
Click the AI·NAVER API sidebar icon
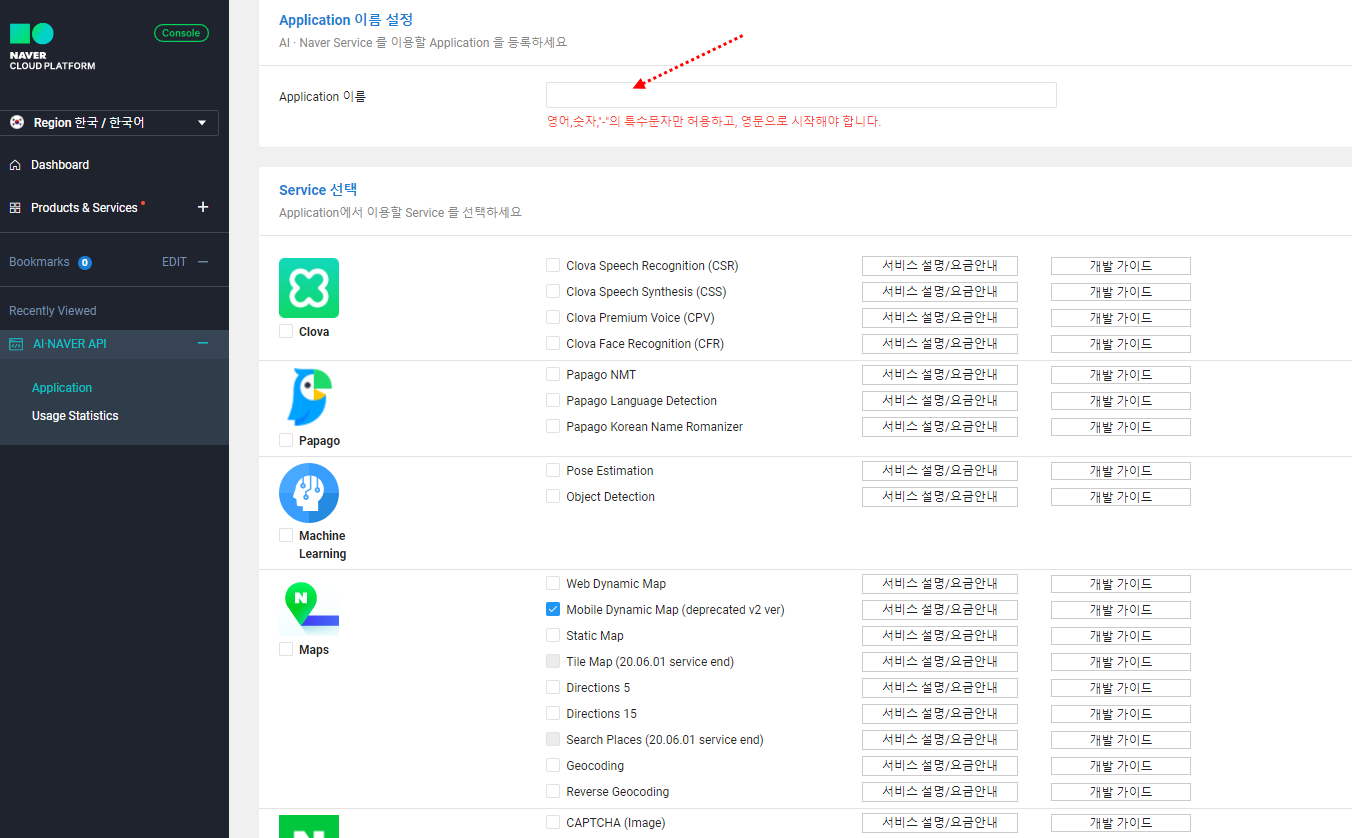(x=15, y=344)
